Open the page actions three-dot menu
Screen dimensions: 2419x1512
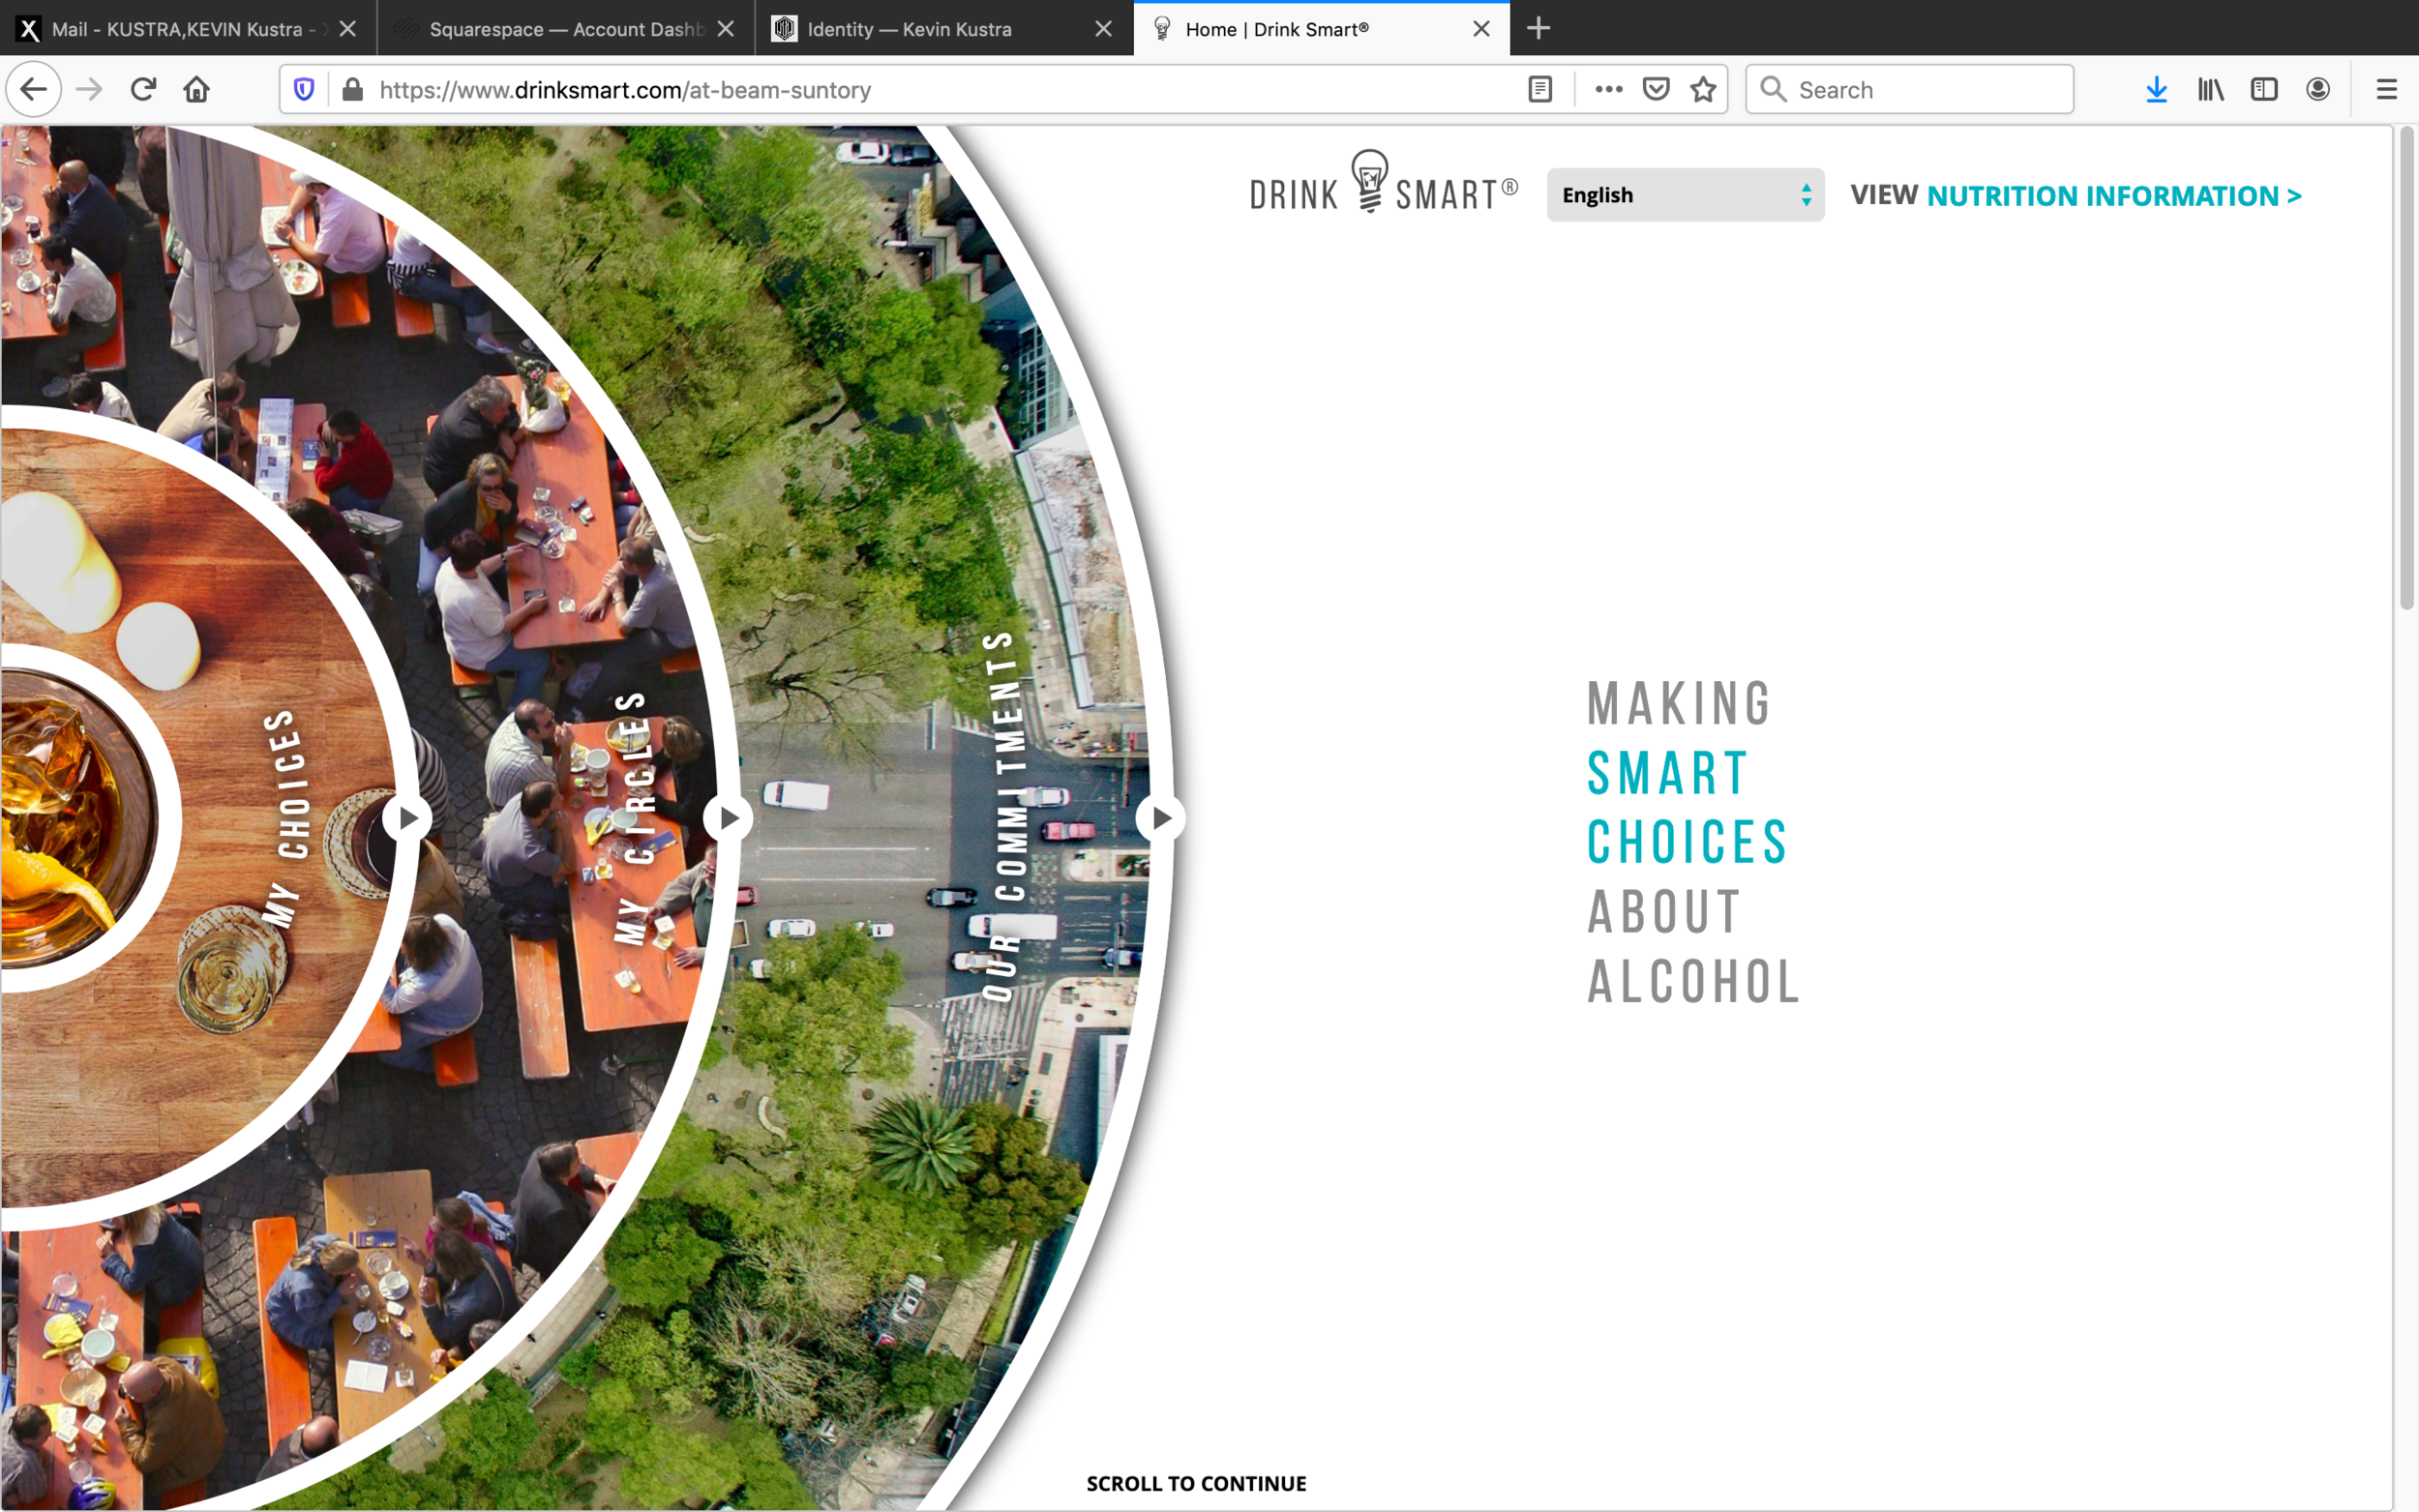tap(1608, 90)
